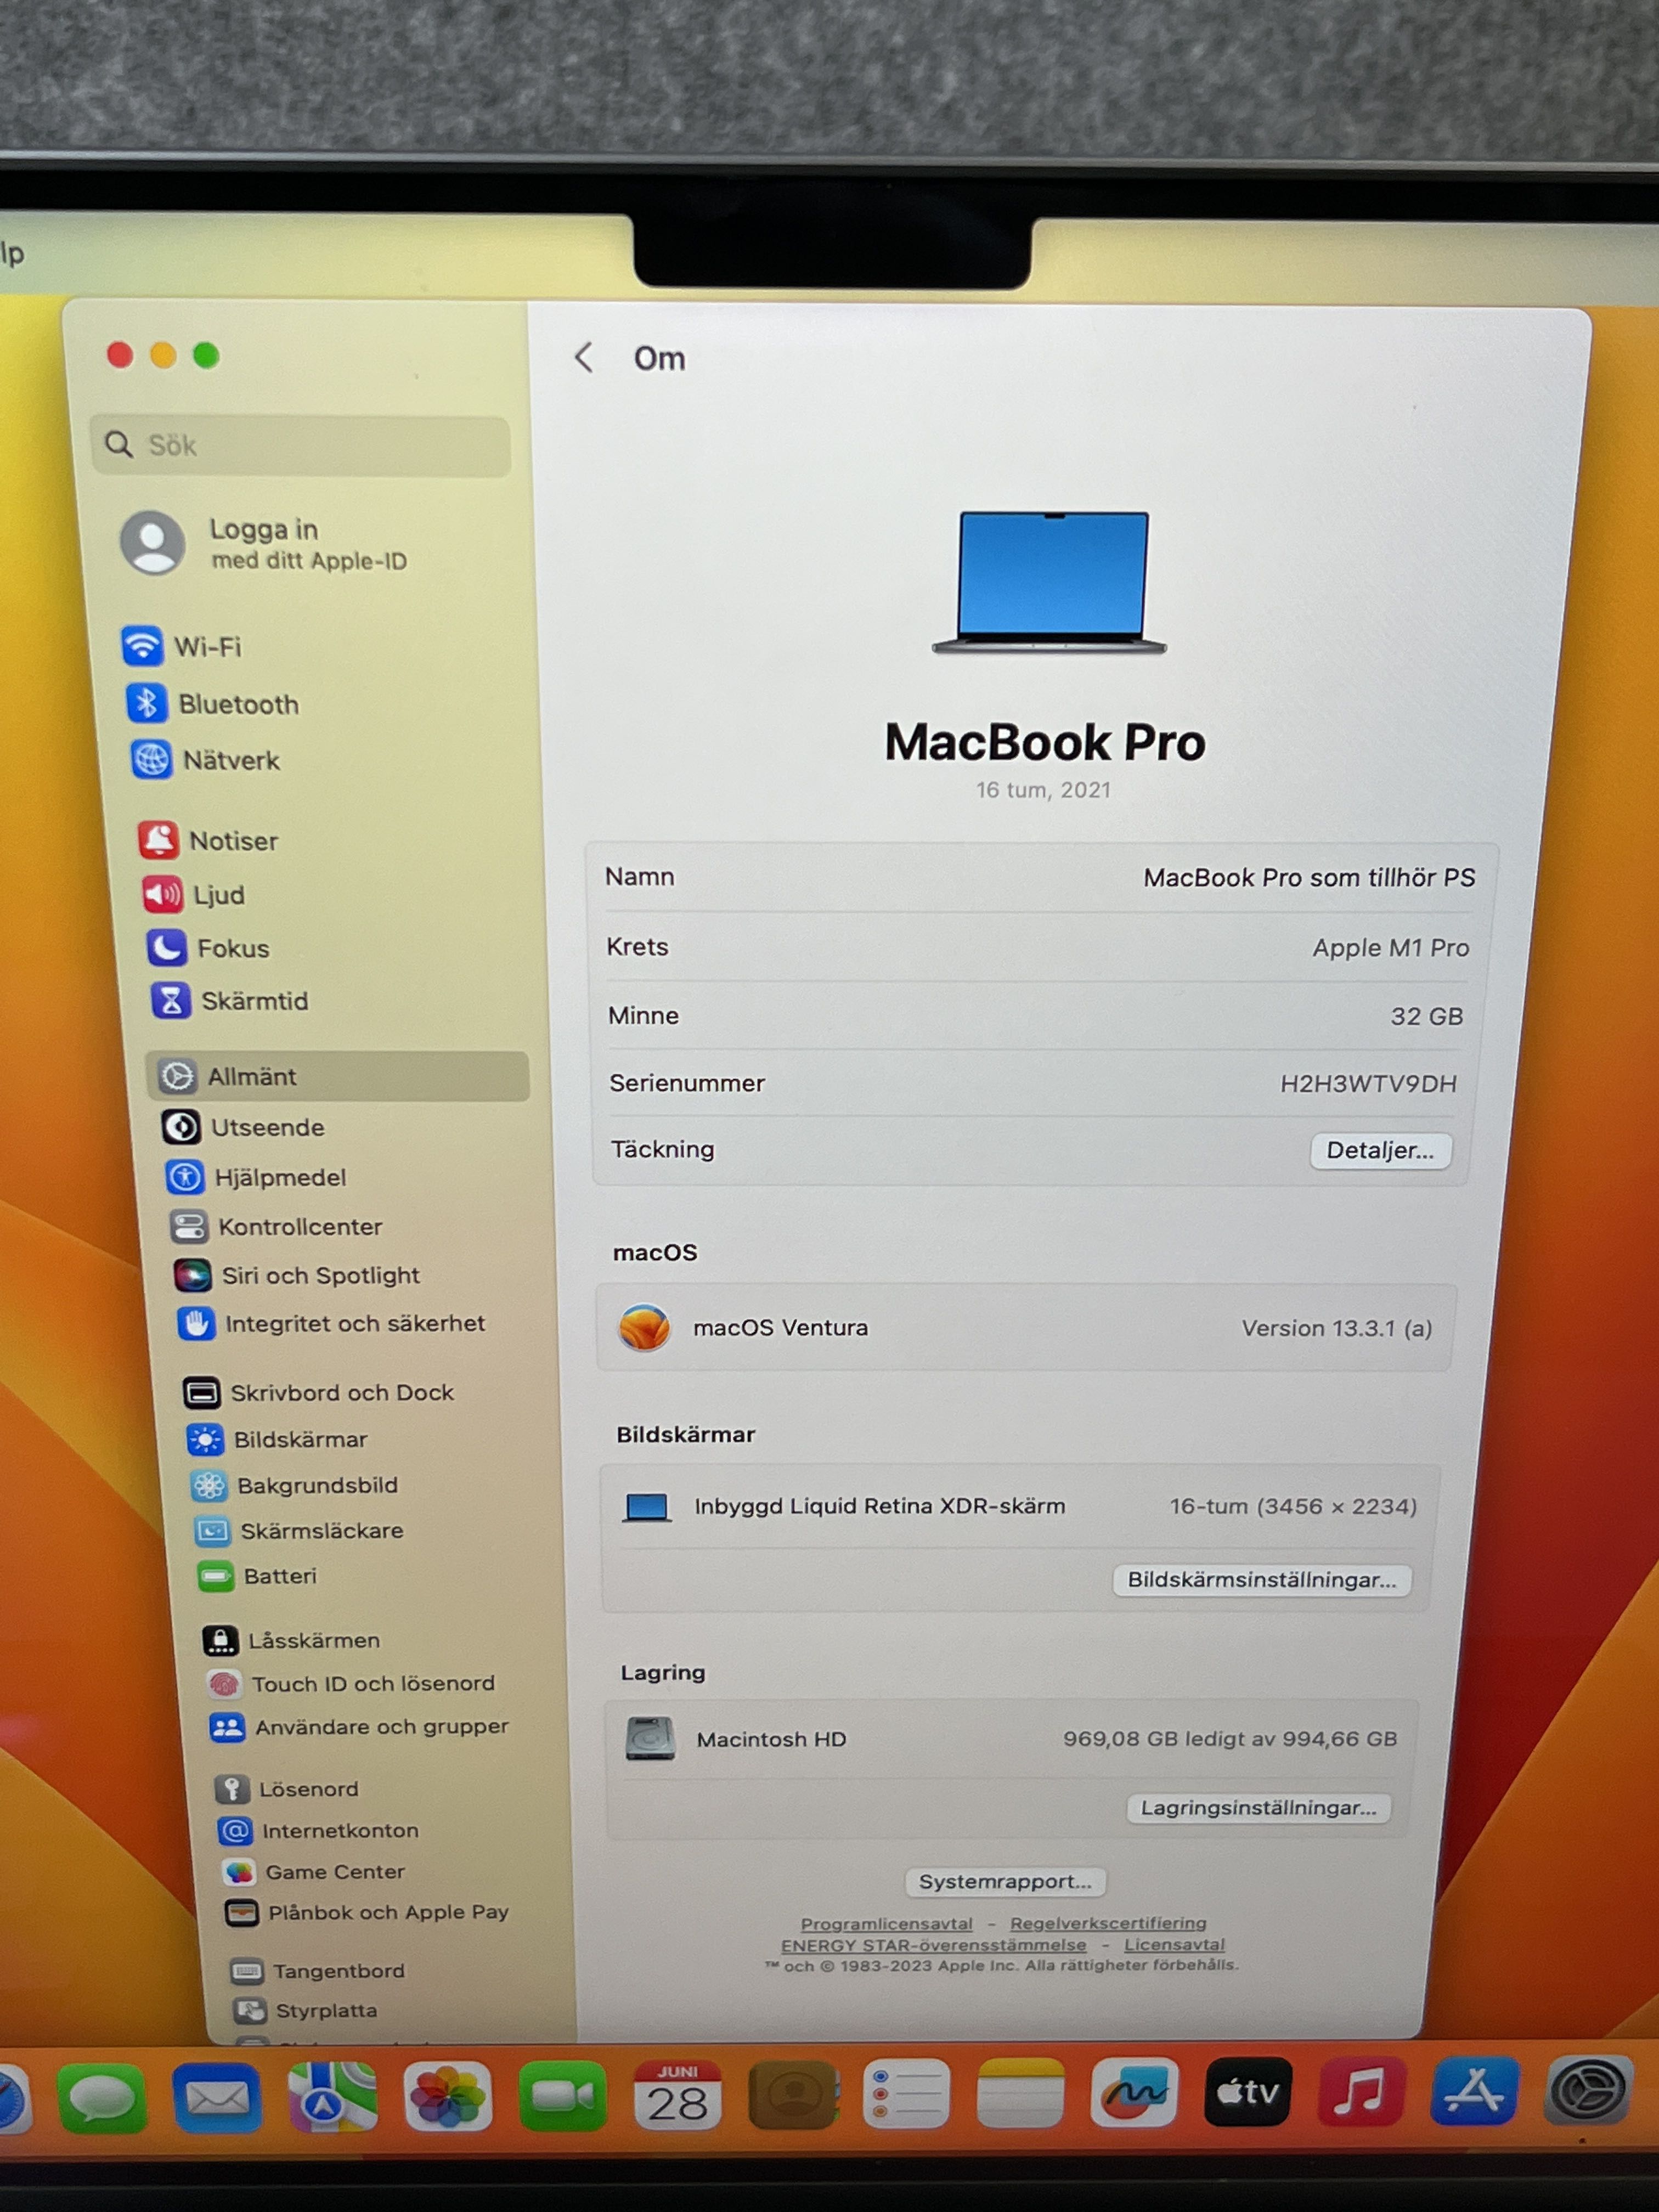Open Ljud sound settings
Viewport: 1659px width, 2212px height.
click(218, 895)
